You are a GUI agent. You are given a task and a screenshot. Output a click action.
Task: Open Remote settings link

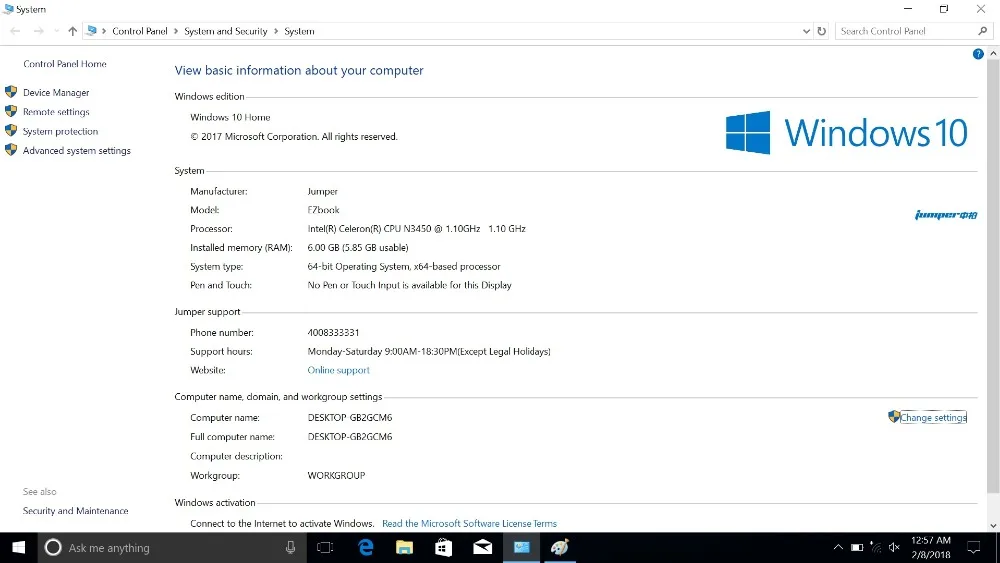click(x=56, y=112)
